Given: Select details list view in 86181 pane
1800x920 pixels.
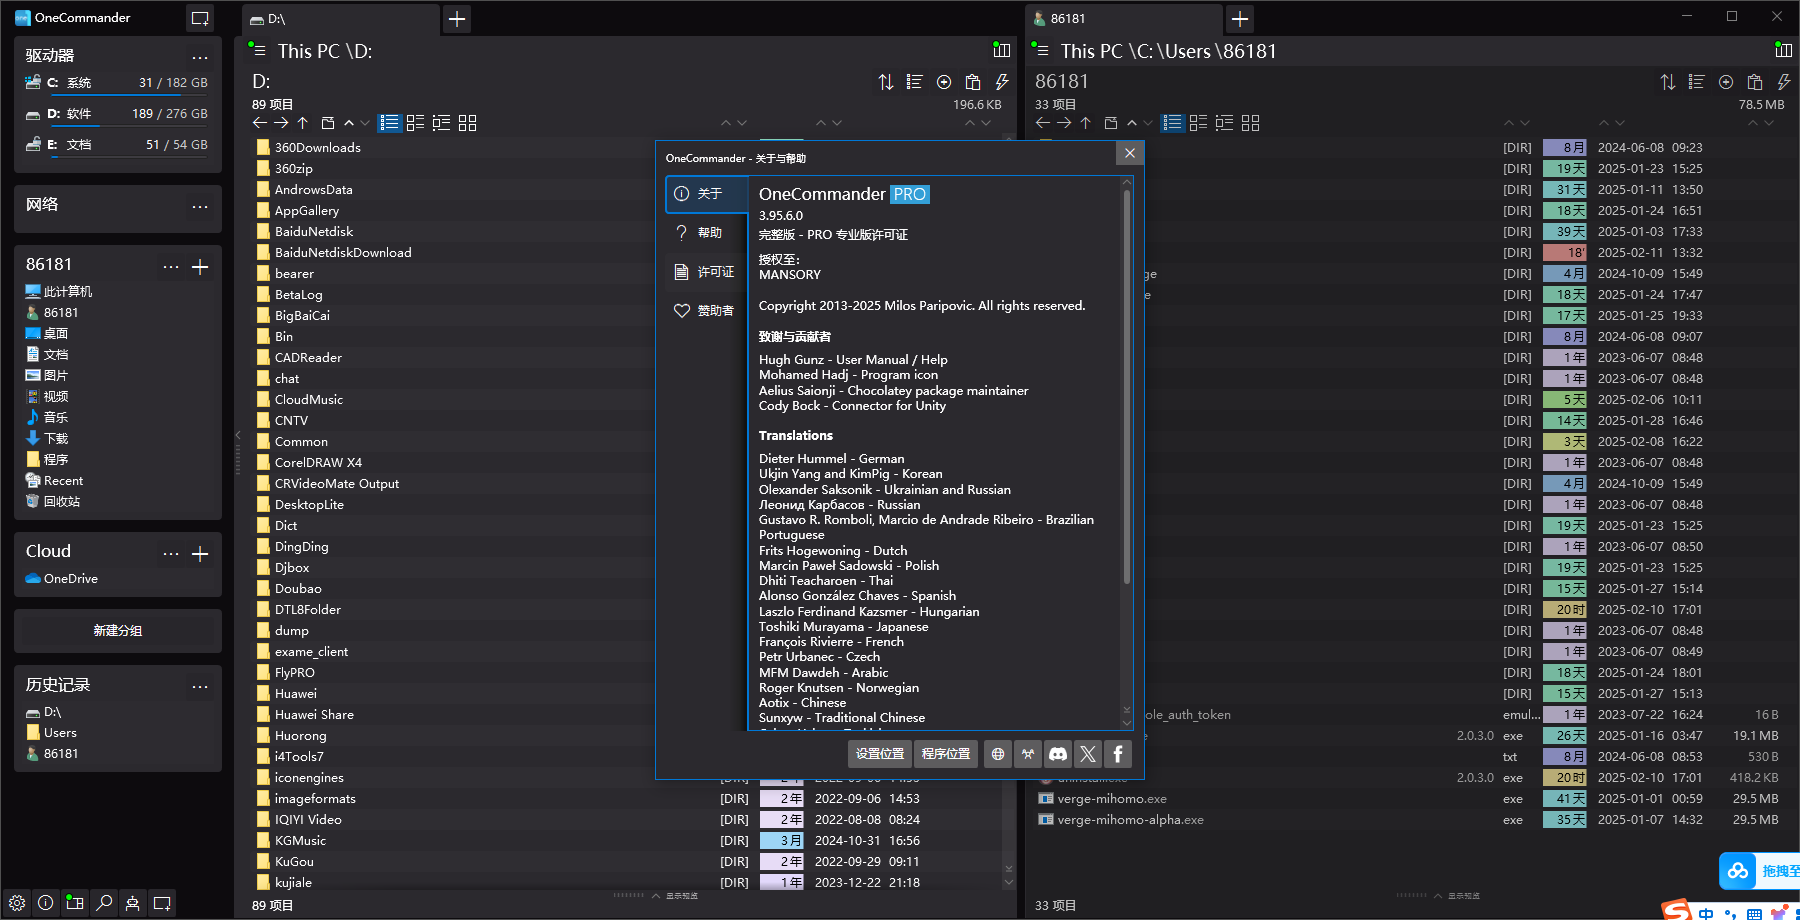Looking at the screenshot, I should (x=1173, y=123).
